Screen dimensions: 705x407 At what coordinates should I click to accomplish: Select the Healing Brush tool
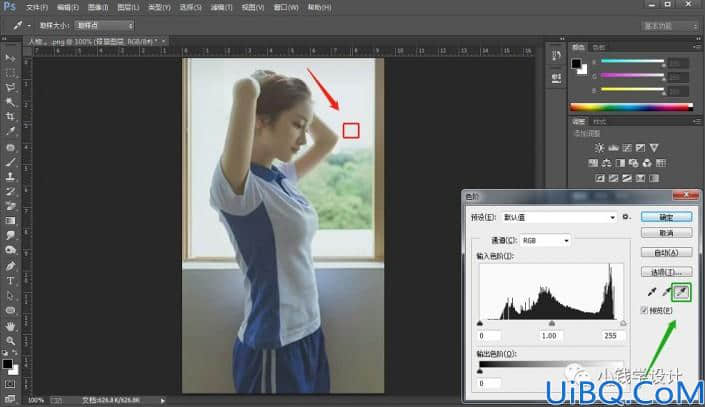coord(10,148)
